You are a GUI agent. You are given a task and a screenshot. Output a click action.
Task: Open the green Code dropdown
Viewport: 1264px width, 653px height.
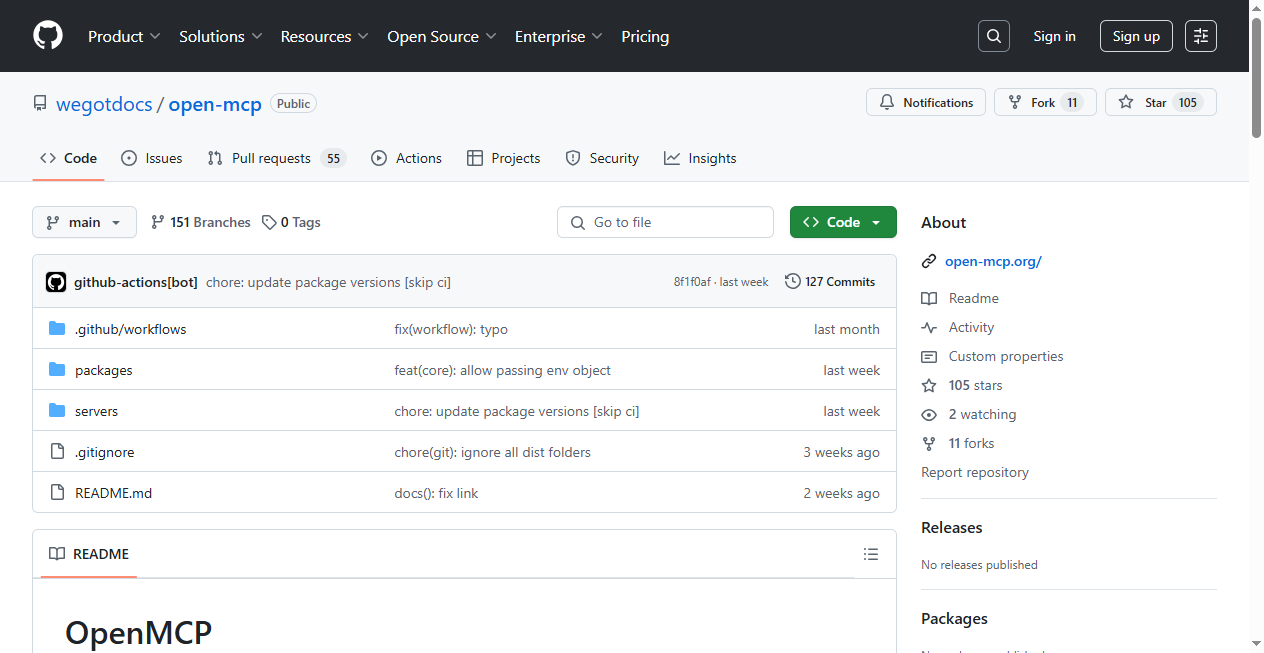[x=843, y=222]
